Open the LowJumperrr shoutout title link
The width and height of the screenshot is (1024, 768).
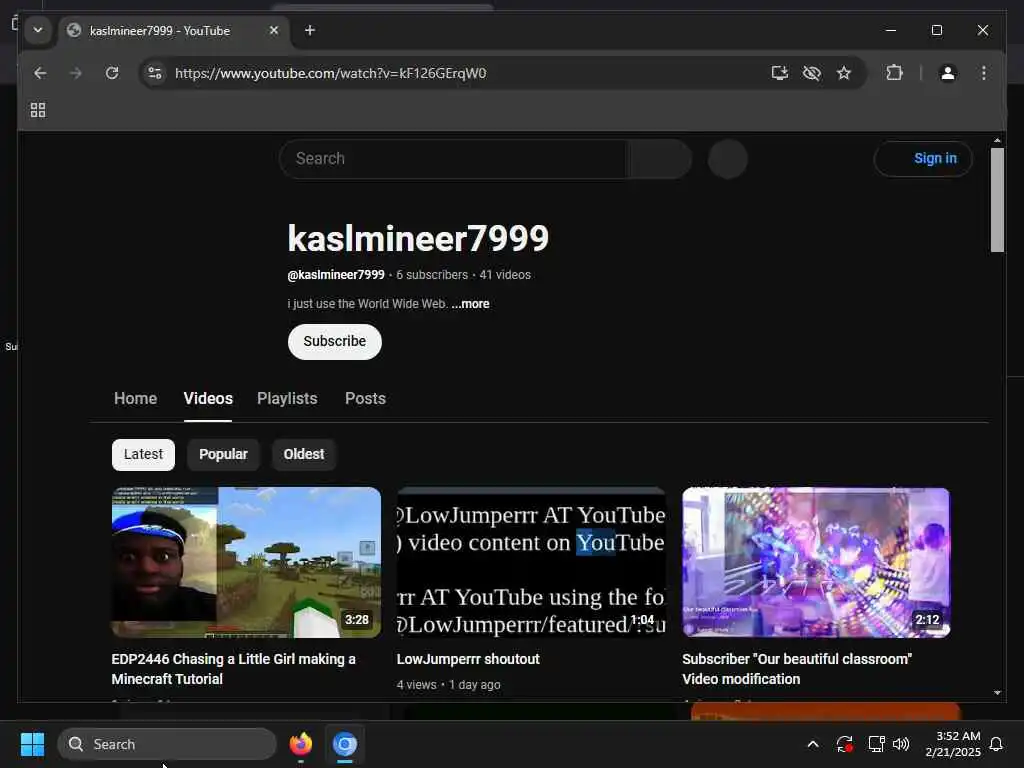coord(468,659)
